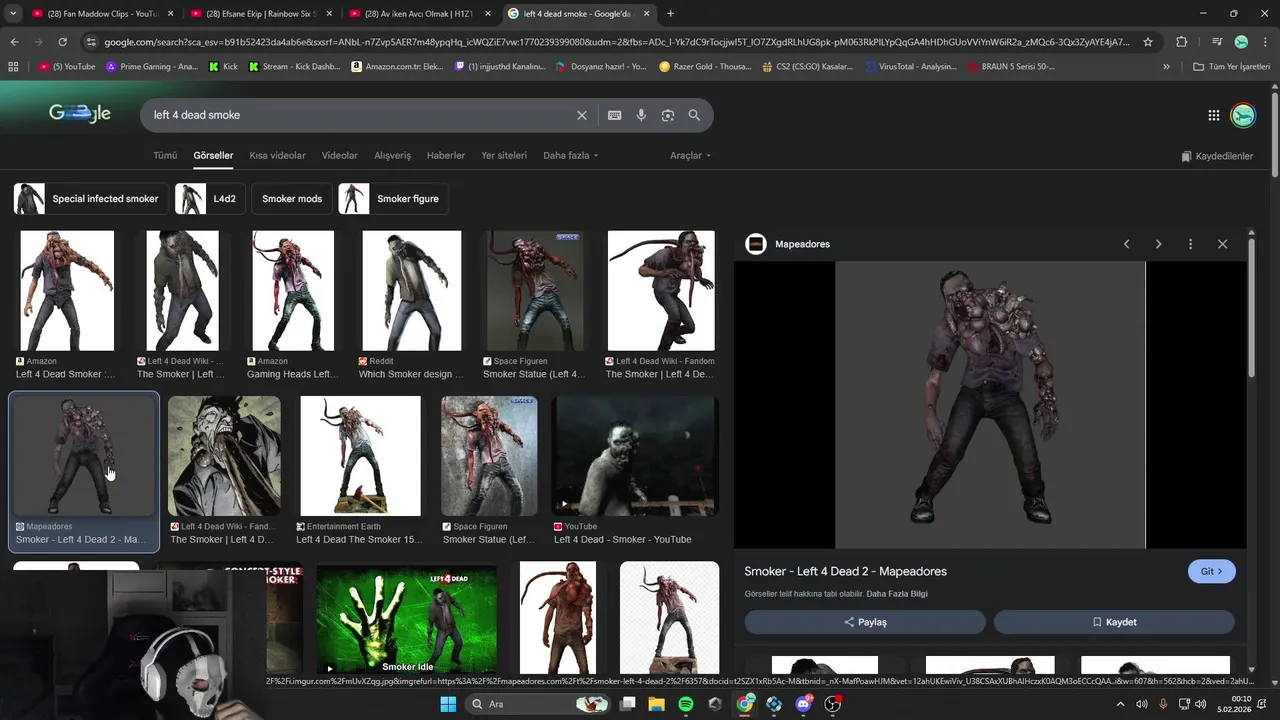The height and width of the screenshot is (720, 1280).
Task: Click the browser address bar
Action: click(616, 42)
